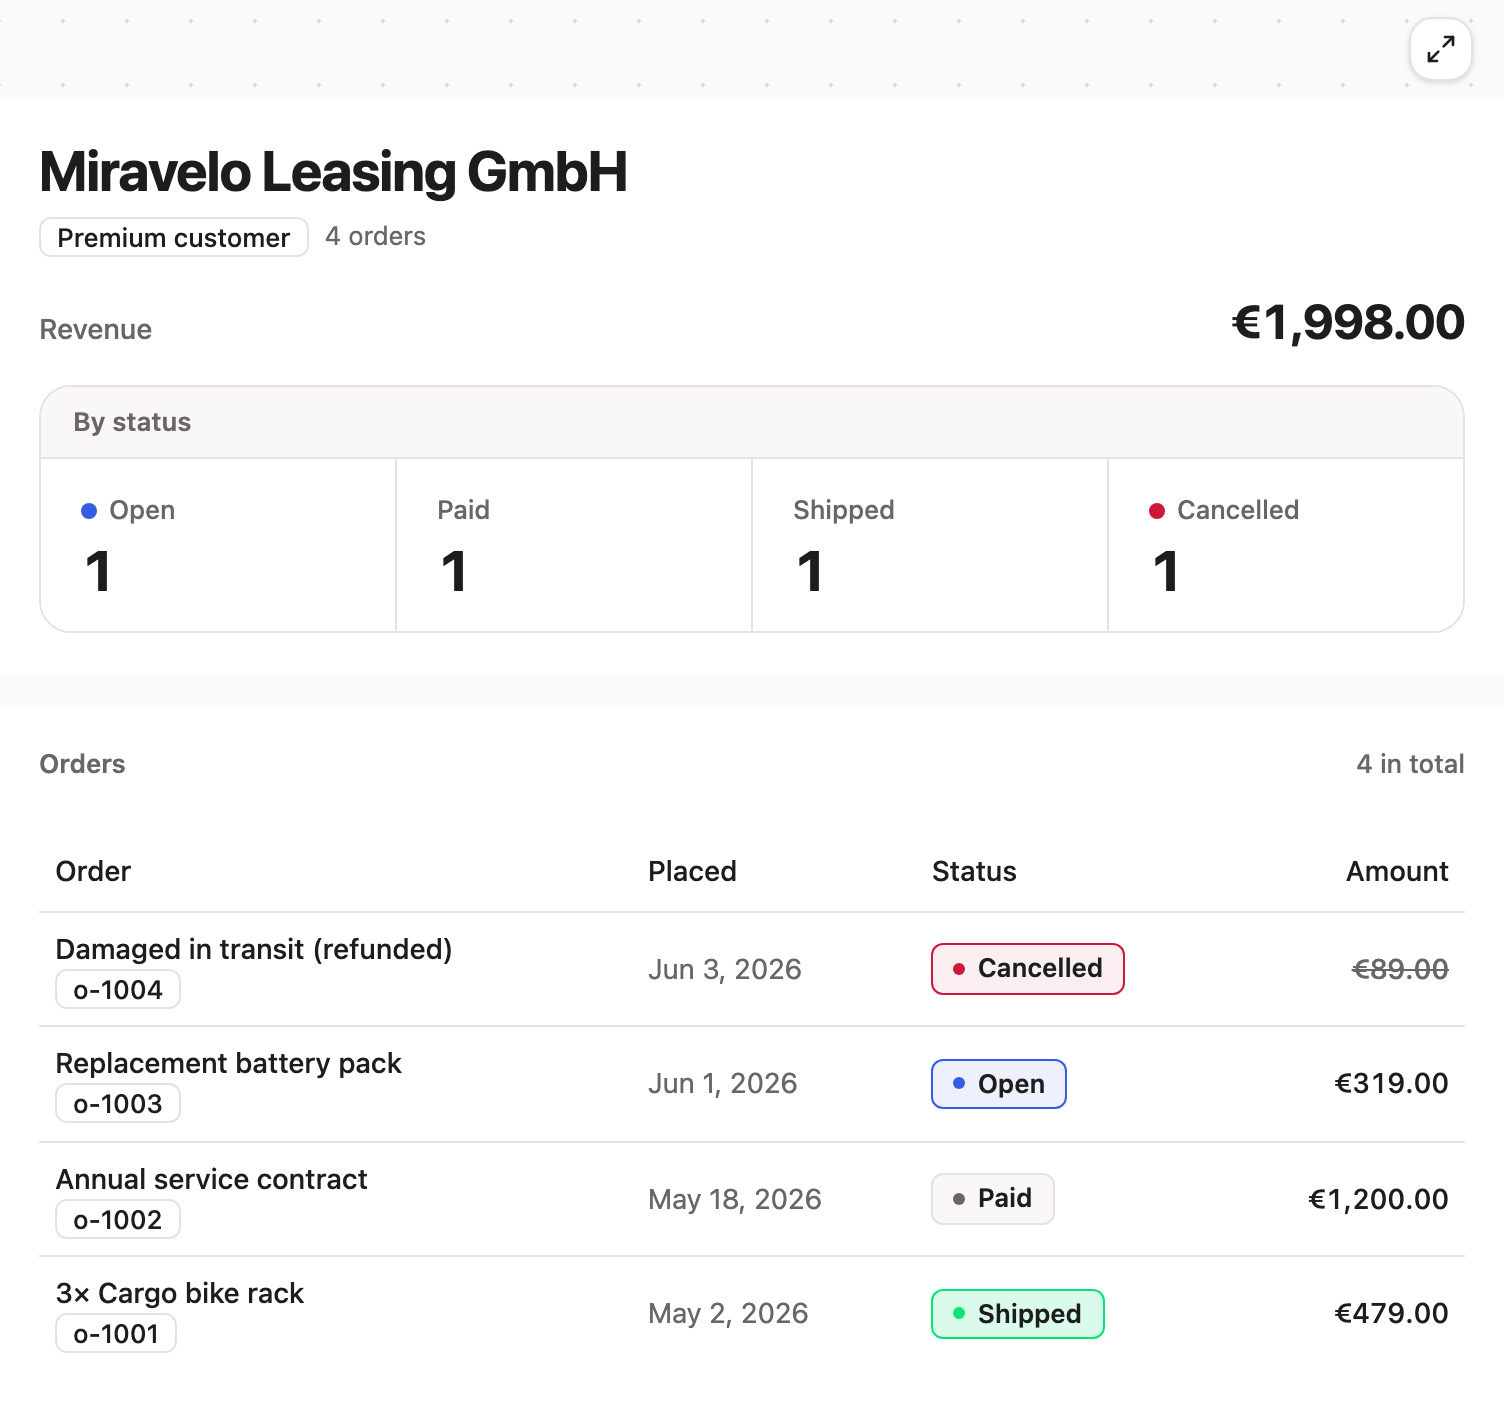Click the 'May 2, 2026' placed date

click(728, 1313)
